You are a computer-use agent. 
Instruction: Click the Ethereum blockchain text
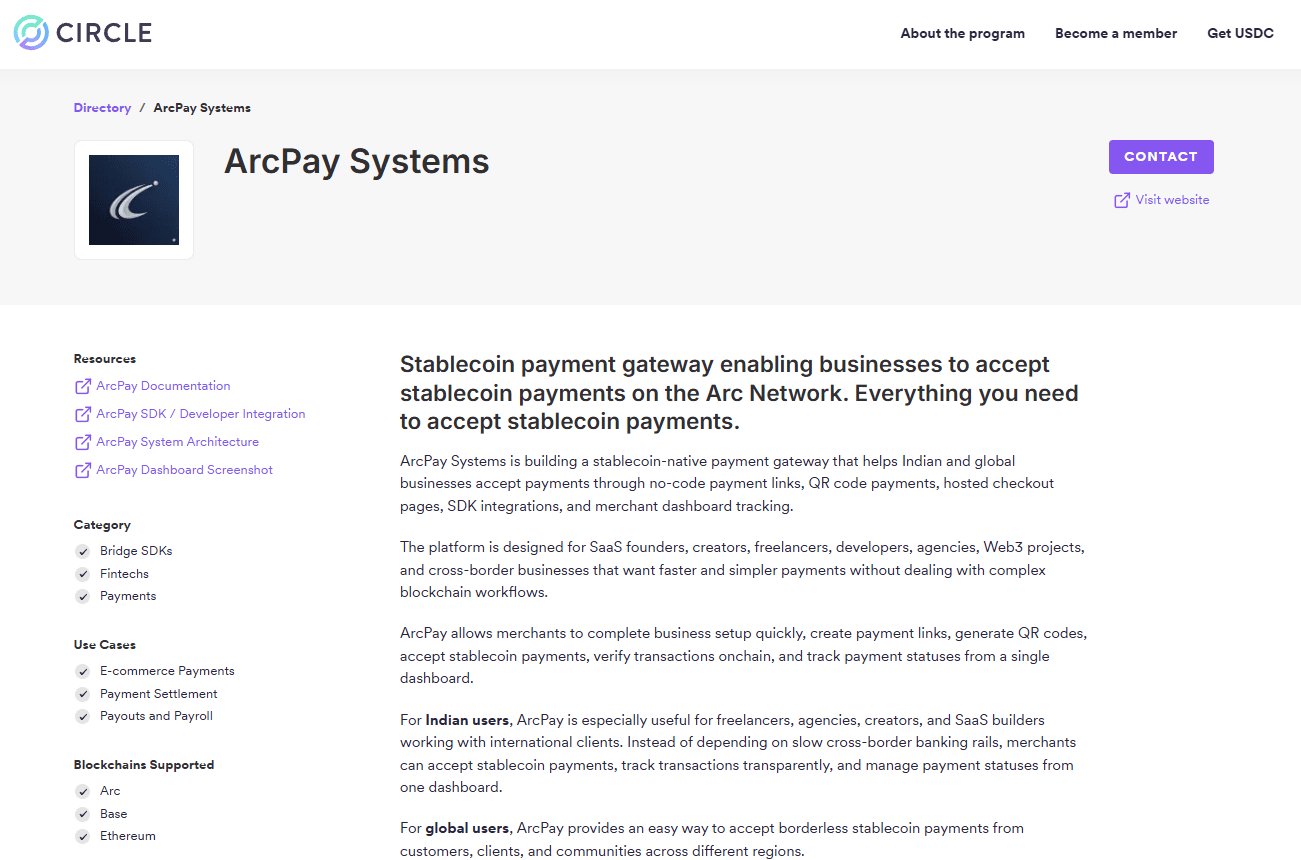coord(128,836)
